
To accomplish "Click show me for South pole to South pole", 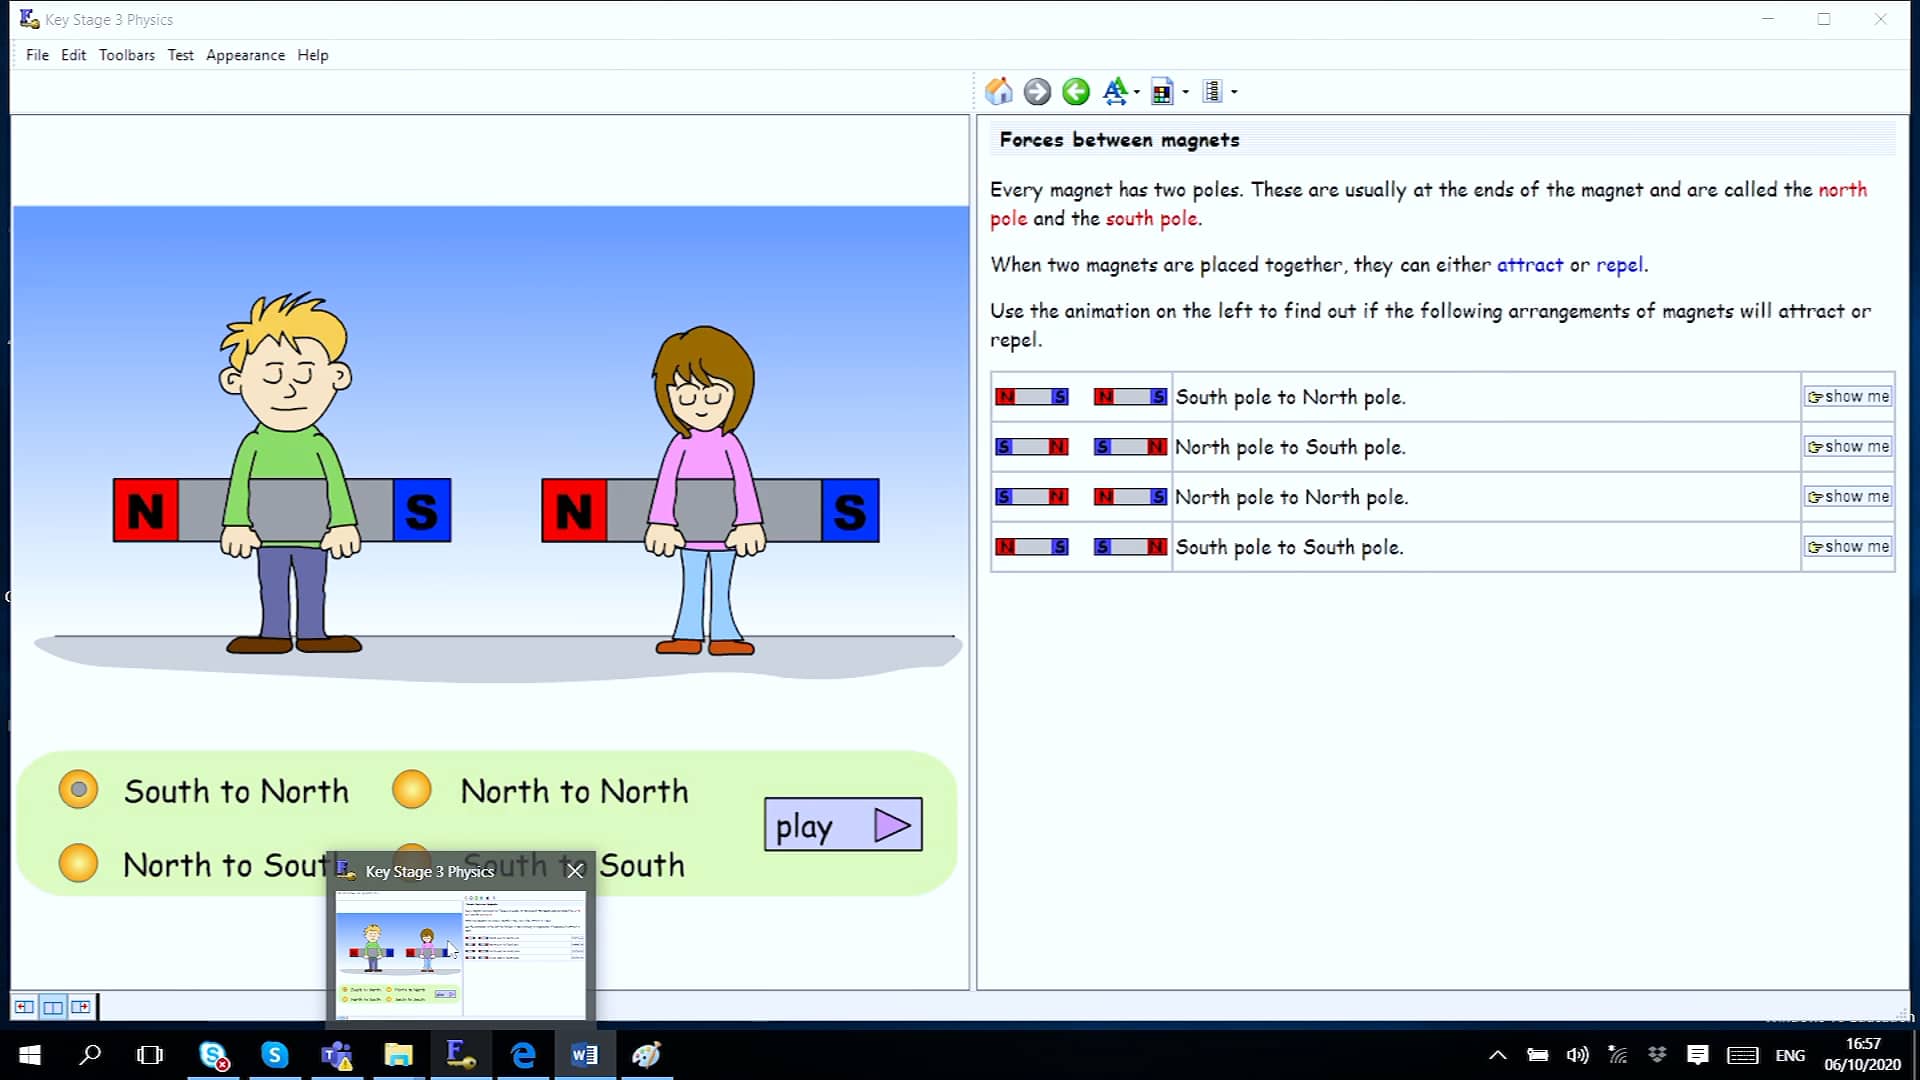I will (1847, 546).
